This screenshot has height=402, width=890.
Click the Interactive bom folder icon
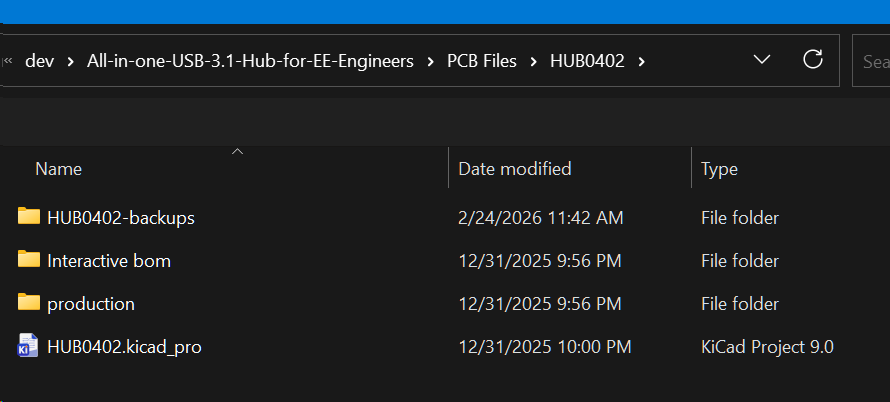(x=29, y=260)
